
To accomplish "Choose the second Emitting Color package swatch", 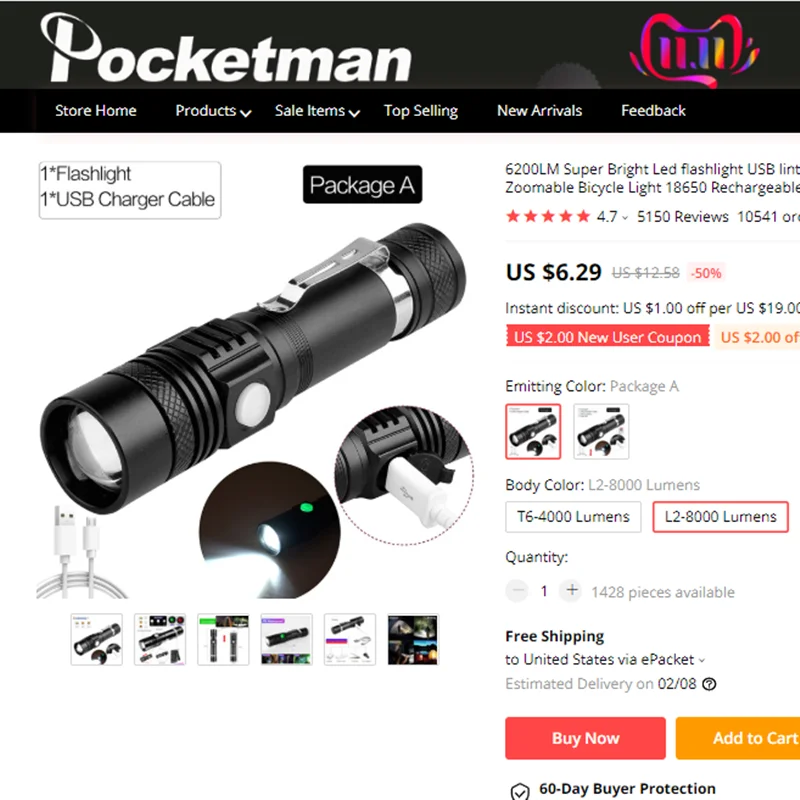I will pyautogui.click(x=601, y=432).
